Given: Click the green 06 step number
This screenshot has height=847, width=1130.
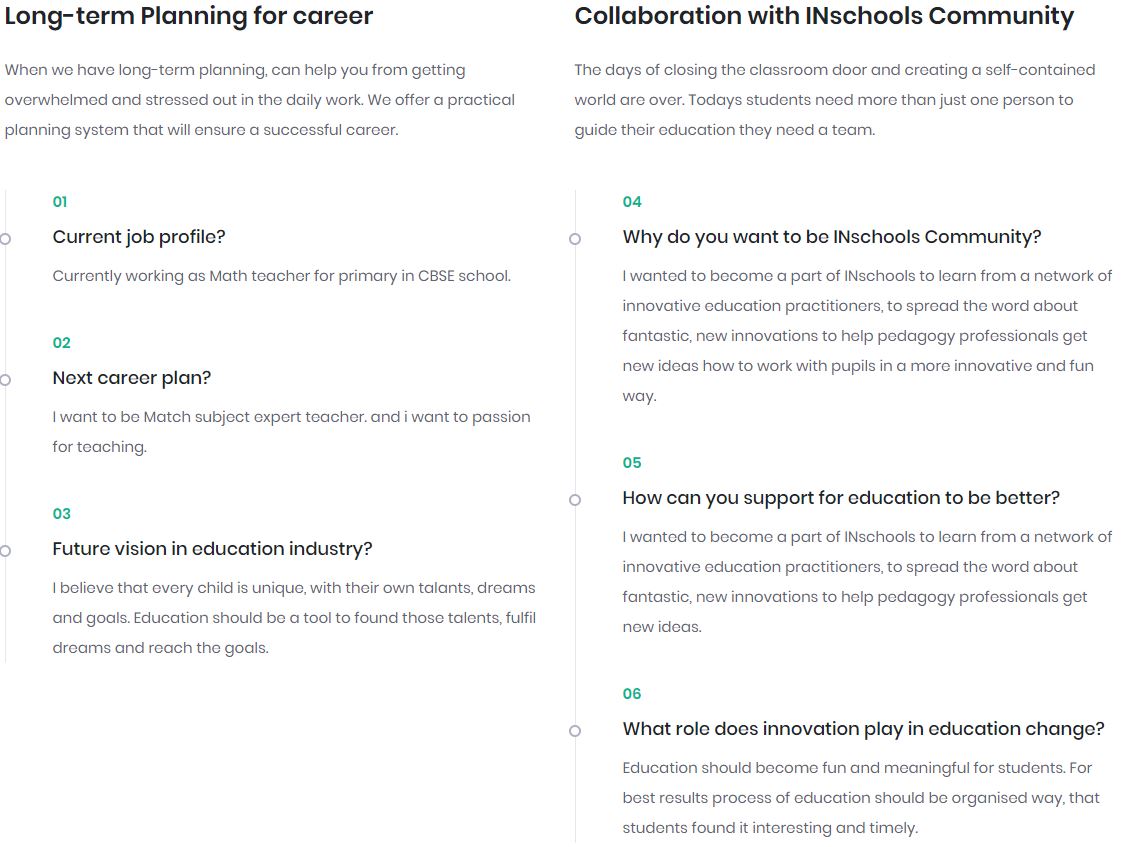Looking at the screenshot, I should pyautogui.click(x=632, y=693).
